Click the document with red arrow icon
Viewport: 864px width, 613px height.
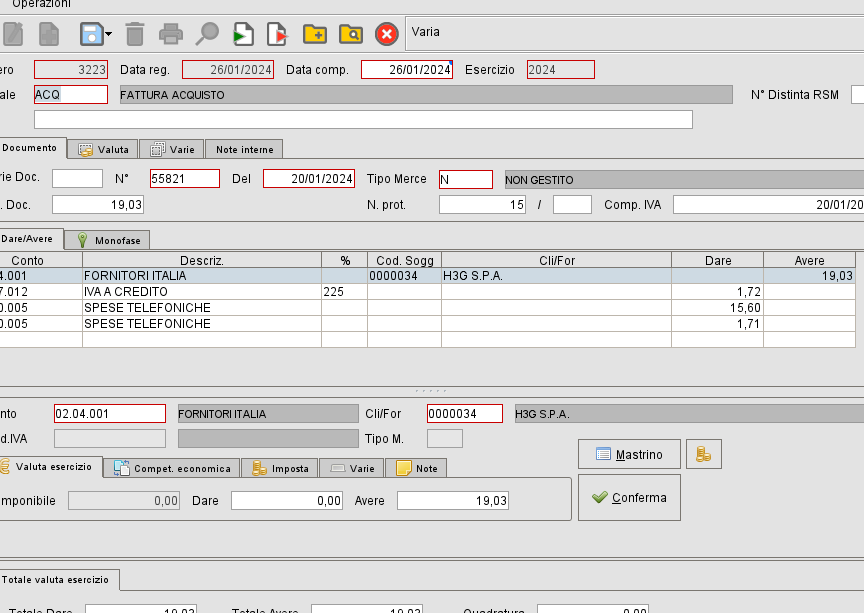pos(277,34)
